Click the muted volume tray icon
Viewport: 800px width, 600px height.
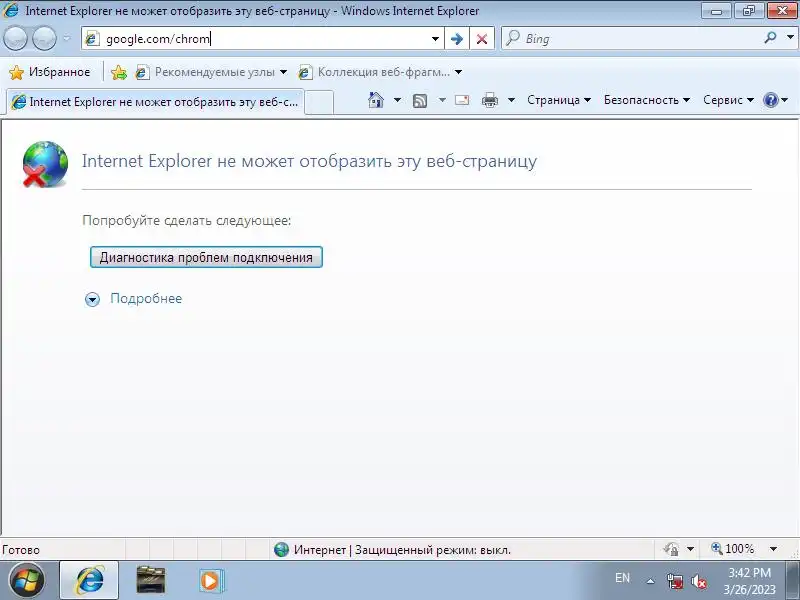[698, 581]
